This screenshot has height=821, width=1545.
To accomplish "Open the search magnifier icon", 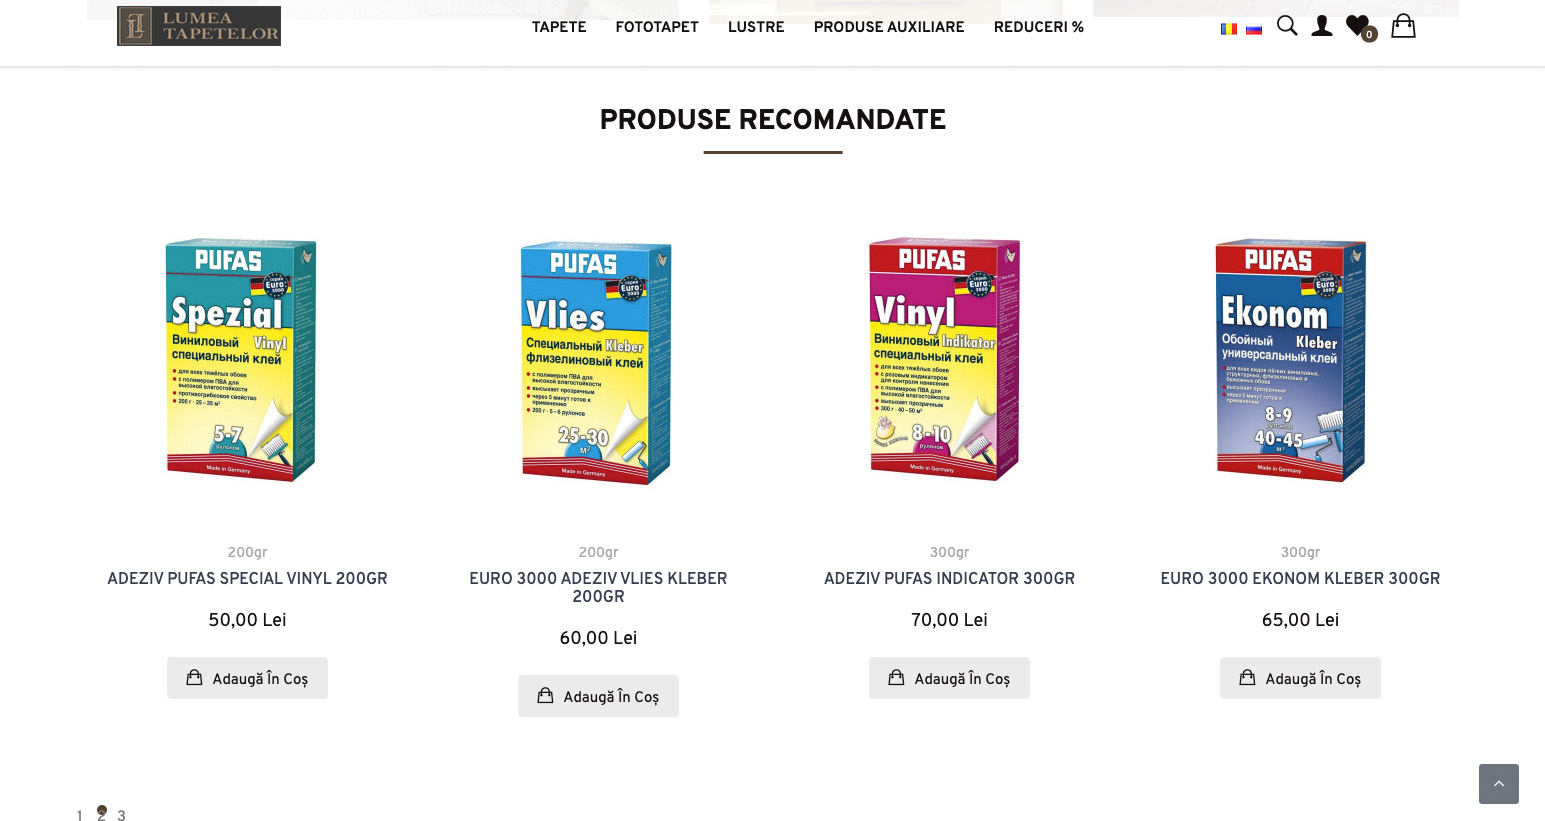I will point(1287,26).
